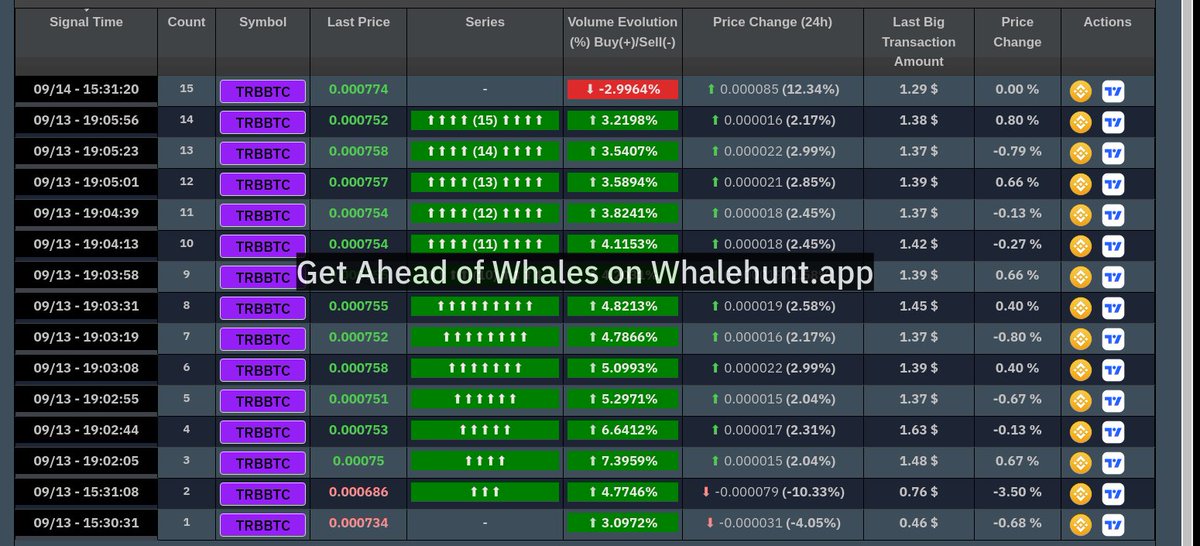Open TradingView icon in the 09/13 - 15:30:31 row
This screenshot has height=546, width=1200.
(x=1113, y=525)
